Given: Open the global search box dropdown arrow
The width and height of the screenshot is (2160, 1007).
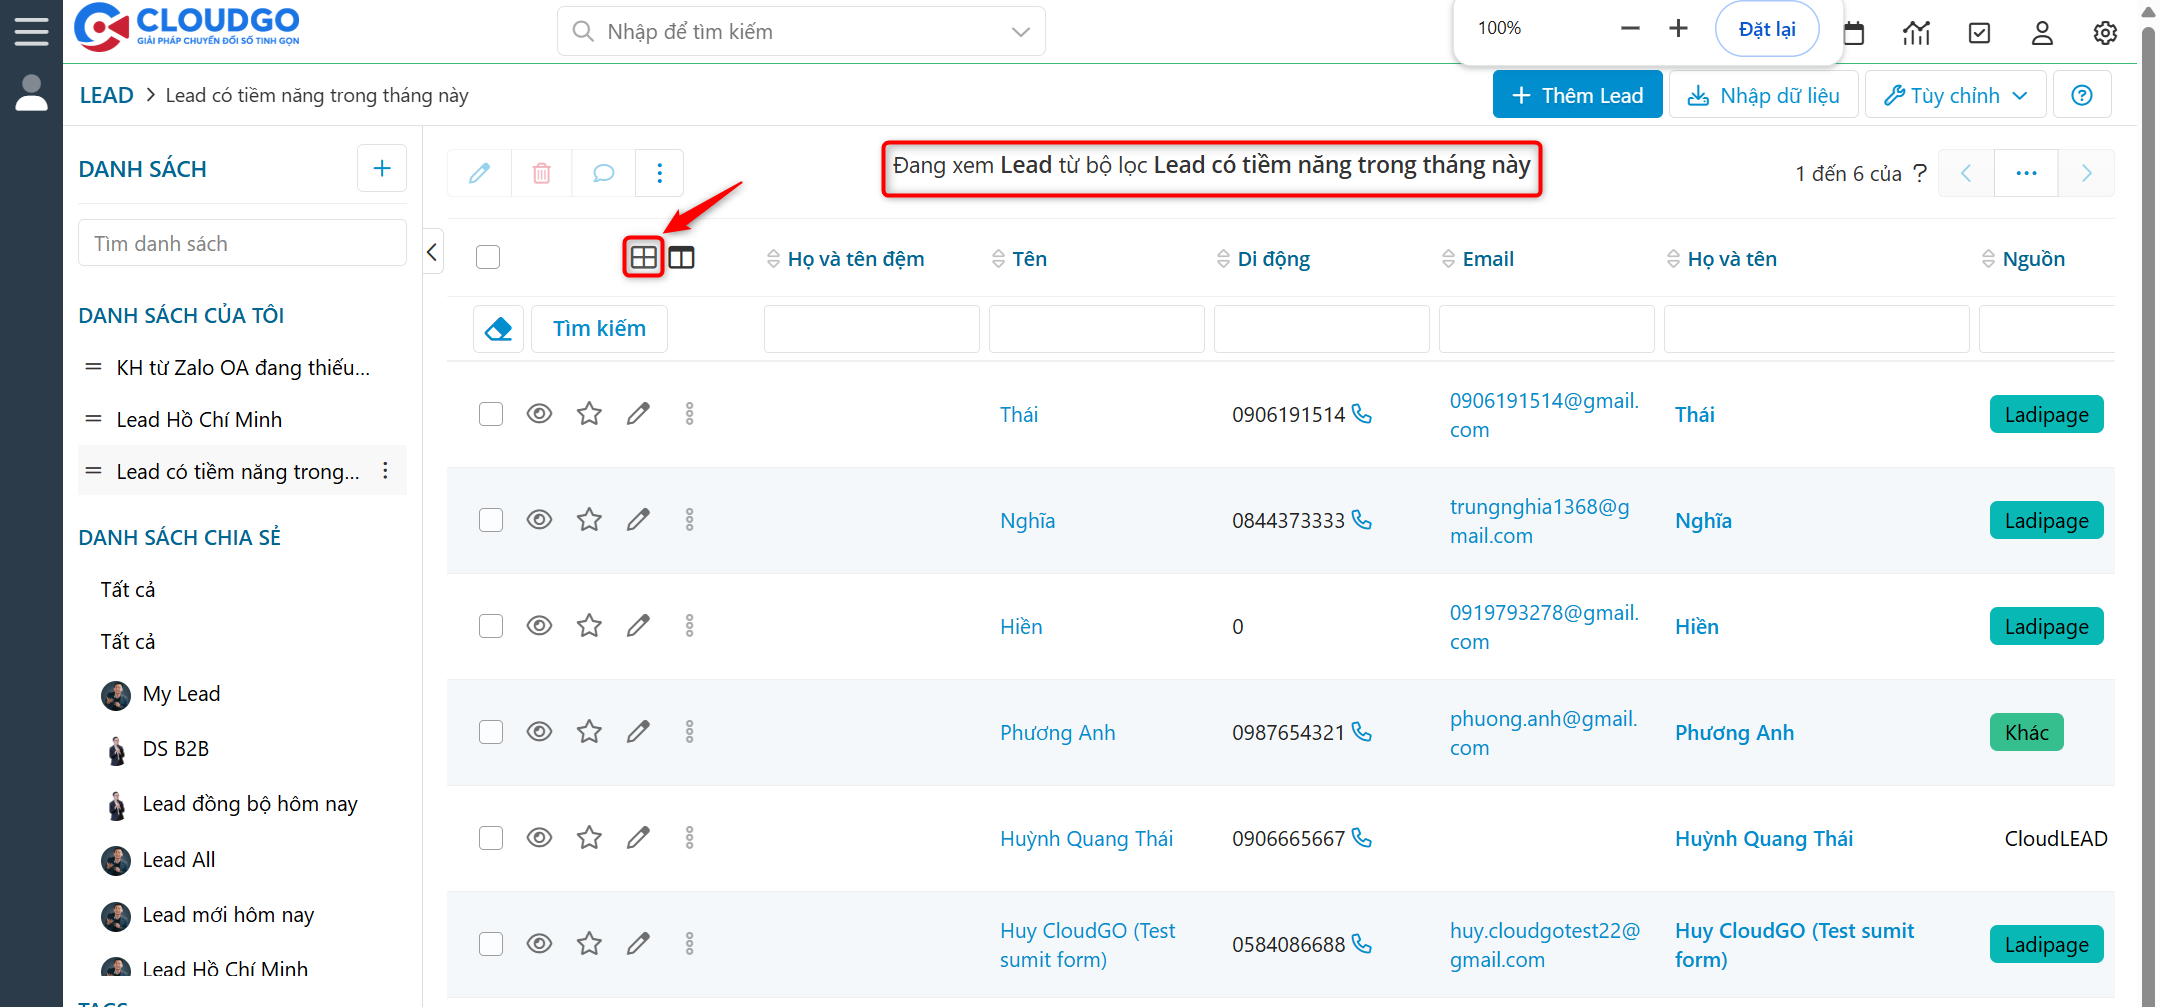Looking at the screenshot, I should [x=1020, y=32].
